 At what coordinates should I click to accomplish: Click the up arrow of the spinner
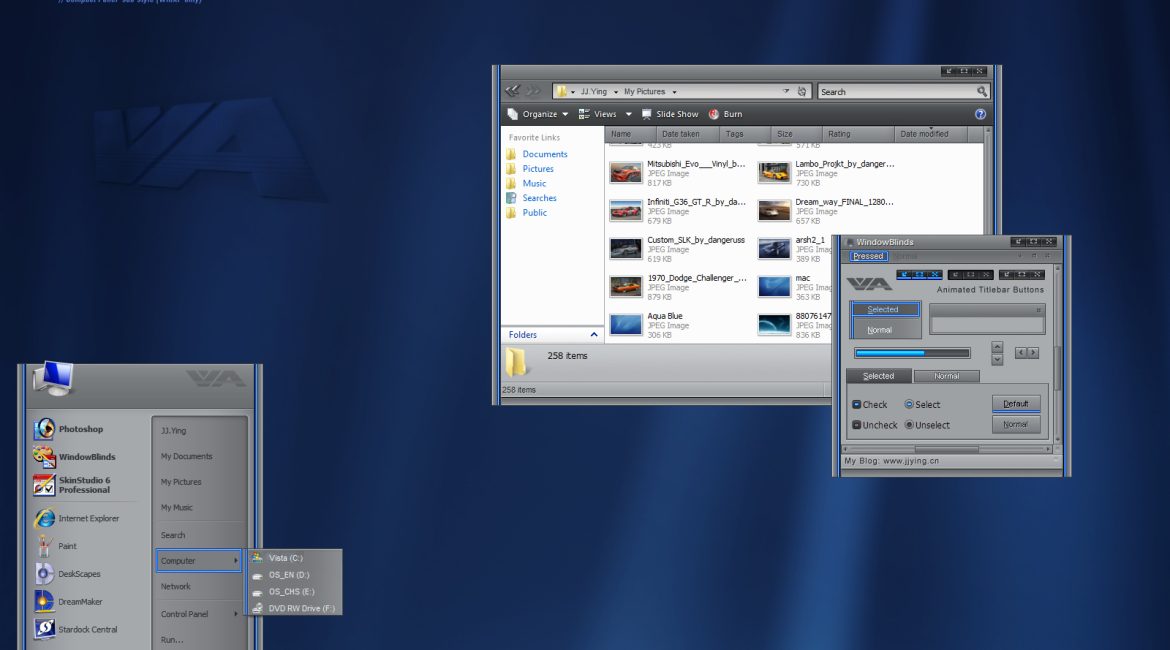tap(997, 347)
